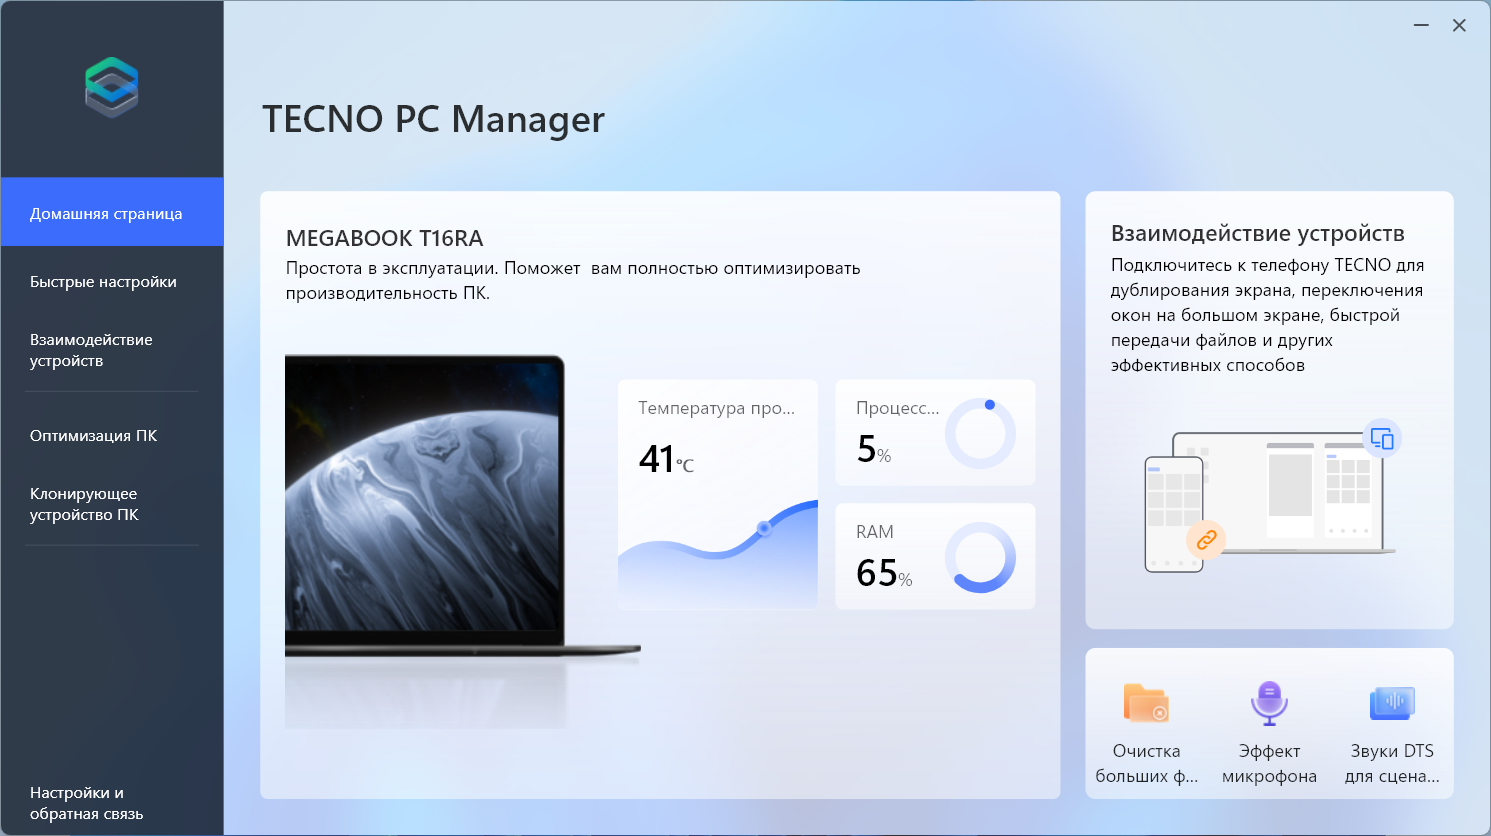Viewport: 1491px width, 836px height.
Task: Click the TECNO PC Manager title
Action: click(x=433, y=119)
